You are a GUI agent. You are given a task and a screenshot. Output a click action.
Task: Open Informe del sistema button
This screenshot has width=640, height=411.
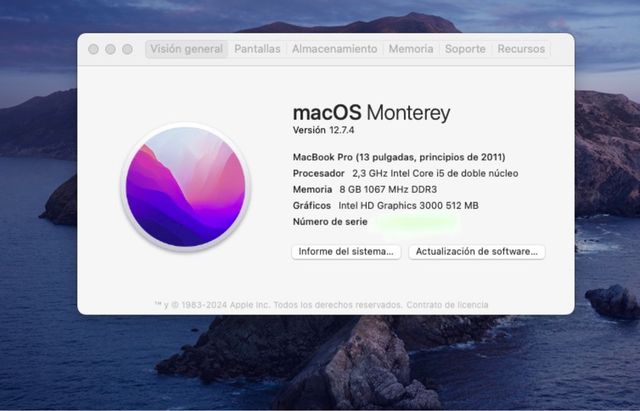click(x=346, y=251)
